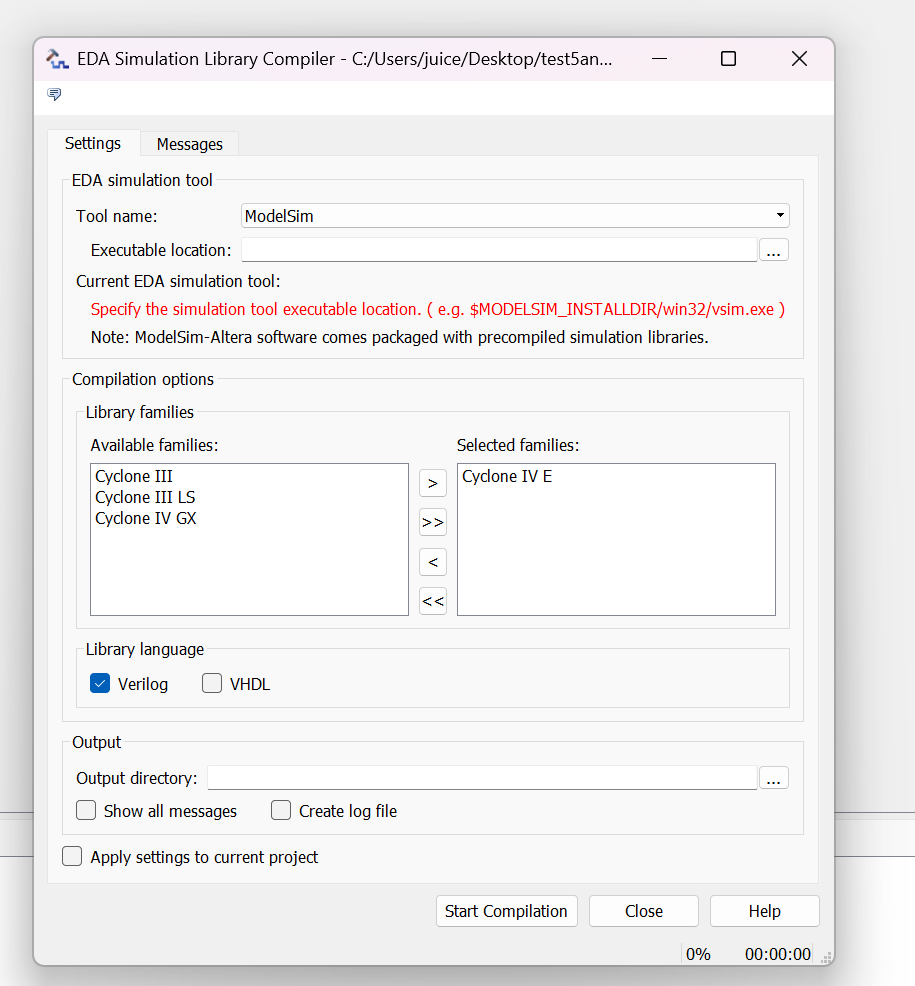Browse for the output directory
Viewport: 915px width, 986px height.
[774, 778]
